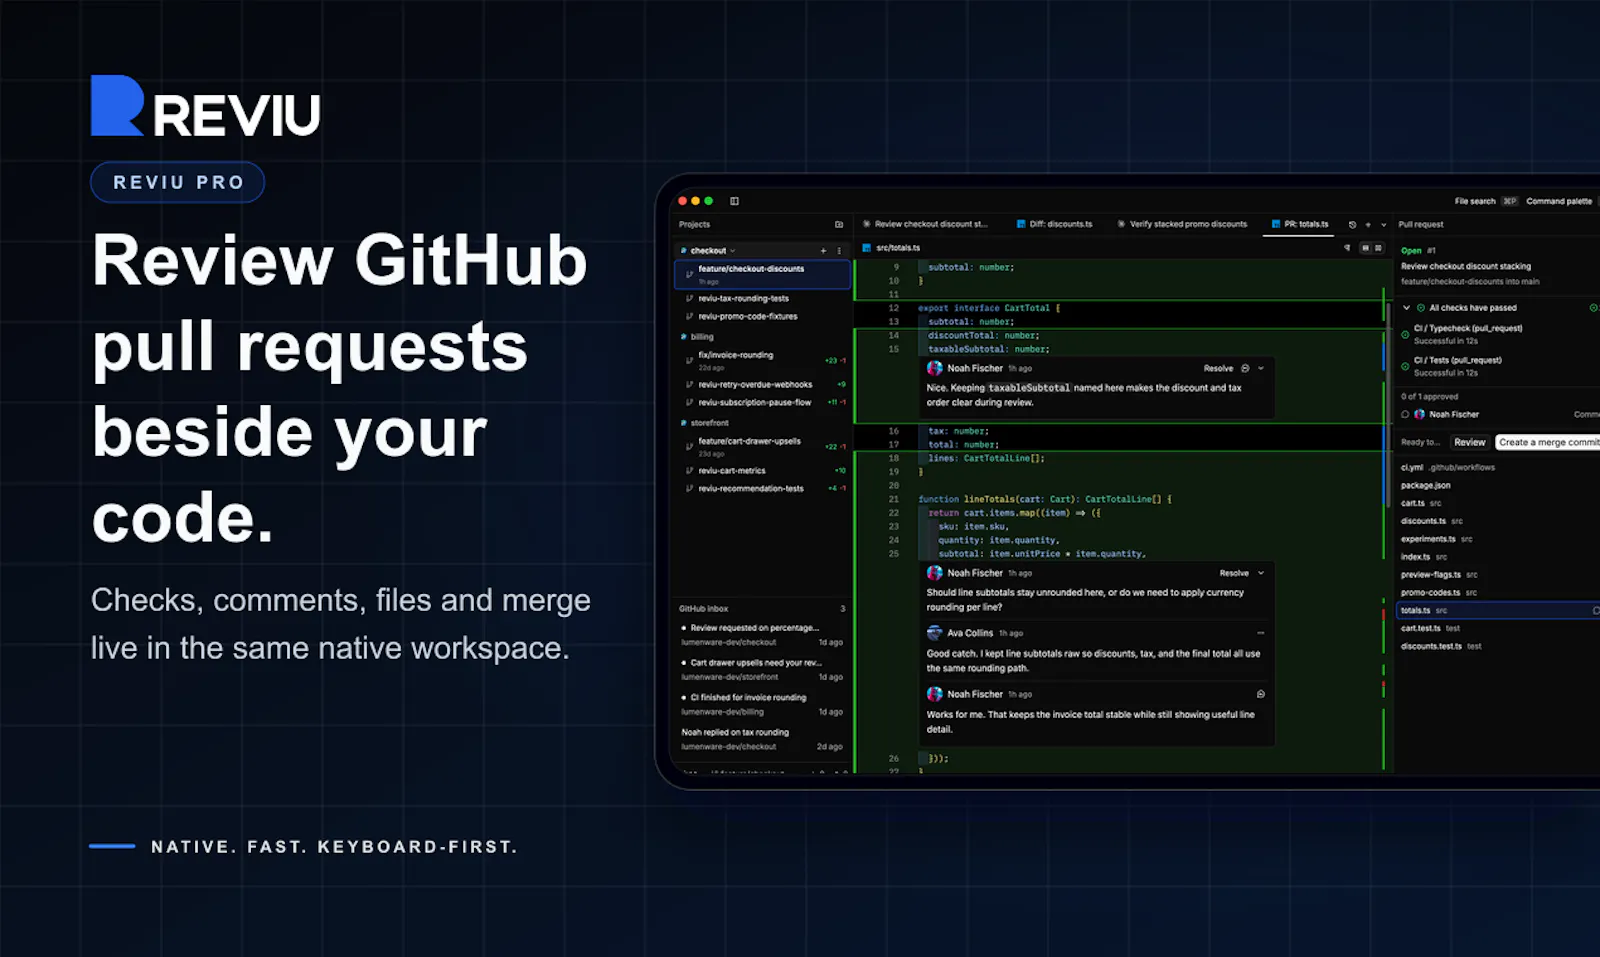Open CI / Typecheck check status icon
The image size is (1600, 957).
[1405, 334]
